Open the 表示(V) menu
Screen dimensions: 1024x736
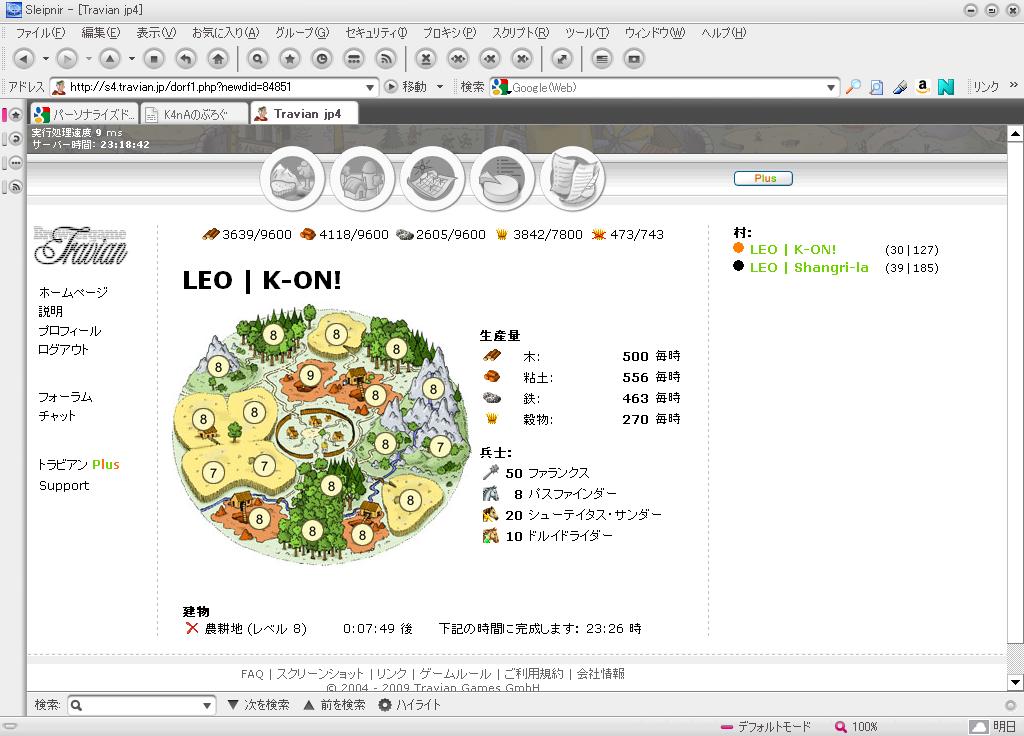[x=156, y=33]
